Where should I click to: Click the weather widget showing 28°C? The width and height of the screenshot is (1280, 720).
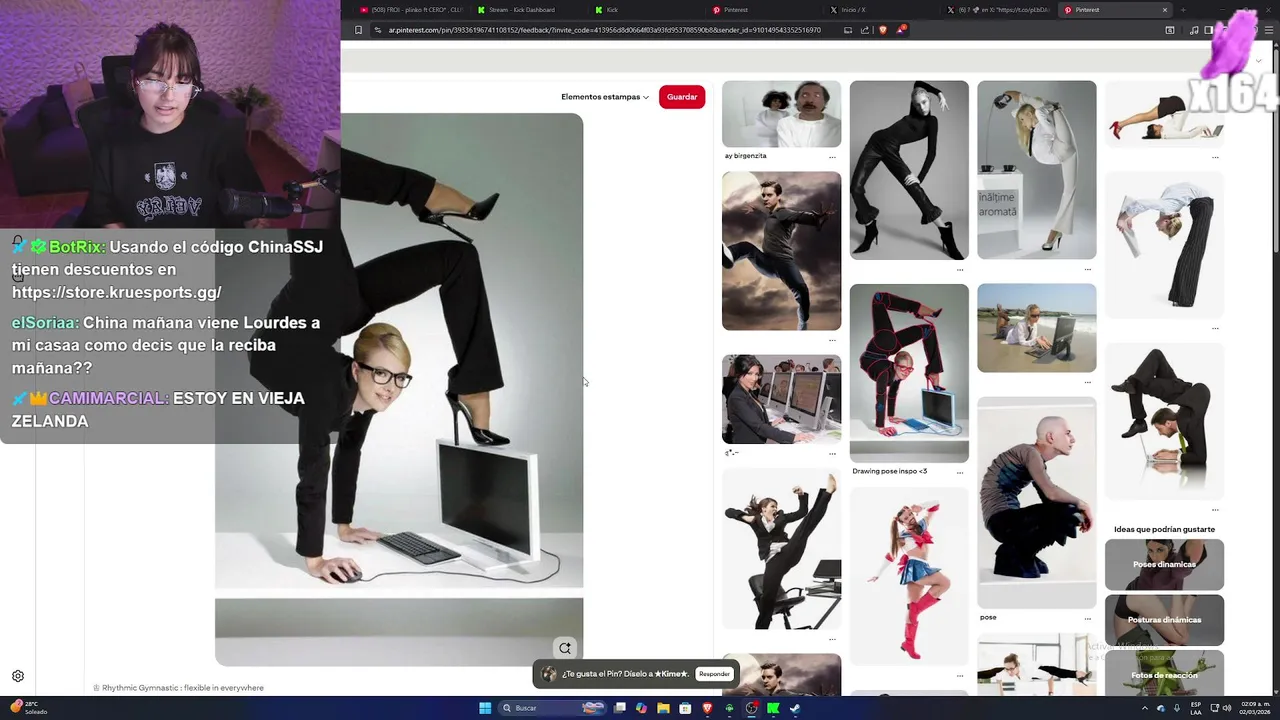[x=28, y=708]
